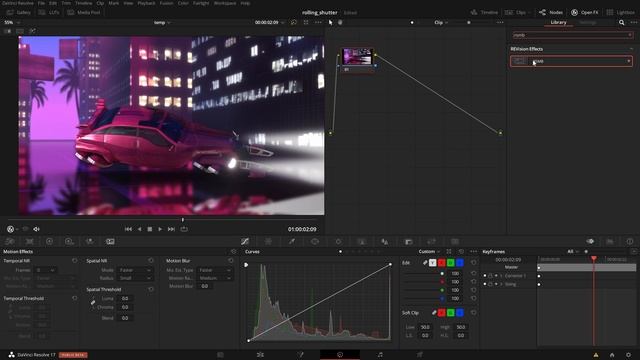This screenshot has height=360, width=640.
Task: Open the Spatial NR Radius dropdown
Action: click(135, 278)
